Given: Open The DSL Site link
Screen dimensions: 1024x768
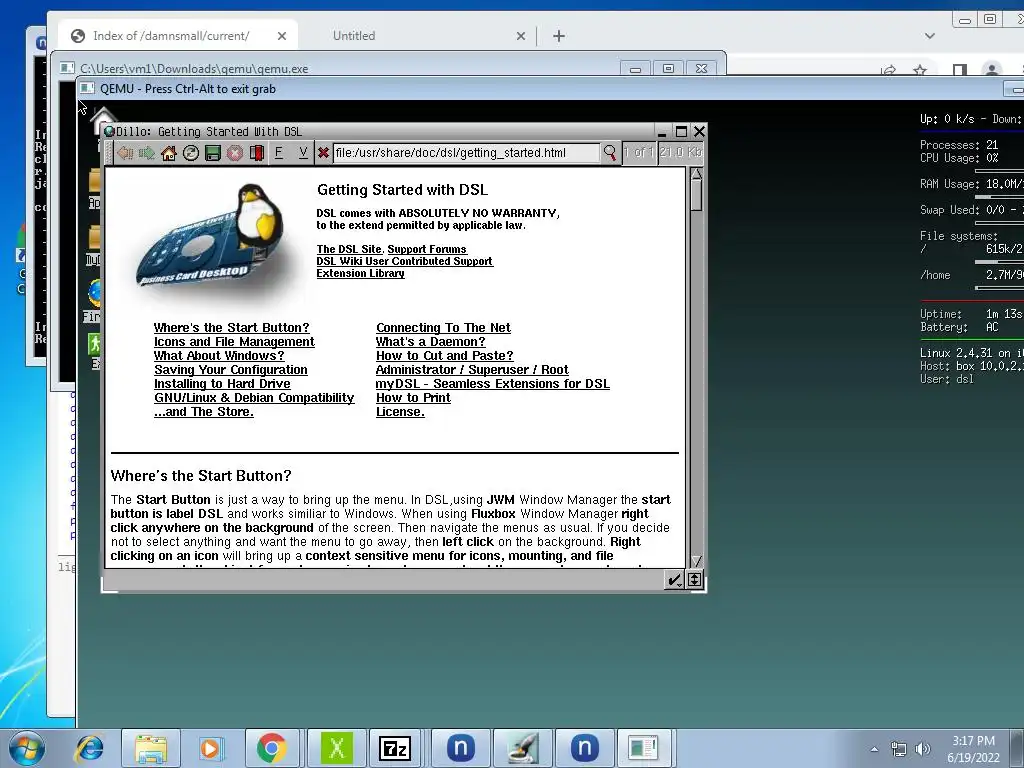Looking at the screenshot, I should pos(349,249).
